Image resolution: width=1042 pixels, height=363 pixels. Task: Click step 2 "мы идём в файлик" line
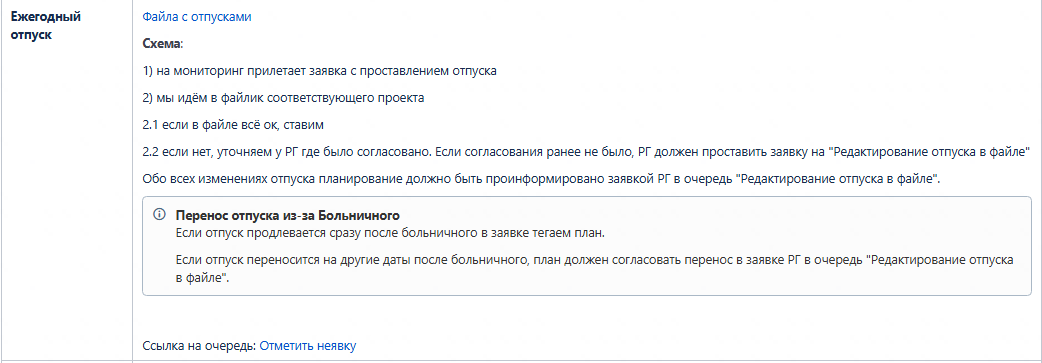coord(284,98)
